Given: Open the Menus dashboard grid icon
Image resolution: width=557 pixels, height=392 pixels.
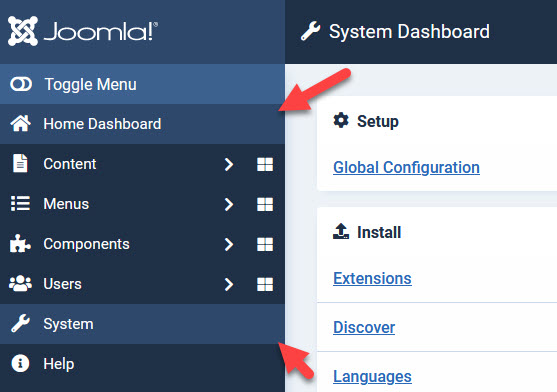Looking at the screenshot, I should pos(265,204).
